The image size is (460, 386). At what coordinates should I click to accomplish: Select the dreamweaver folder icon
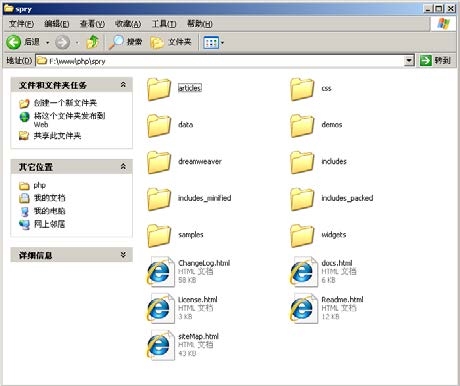[x=159, y=162]
